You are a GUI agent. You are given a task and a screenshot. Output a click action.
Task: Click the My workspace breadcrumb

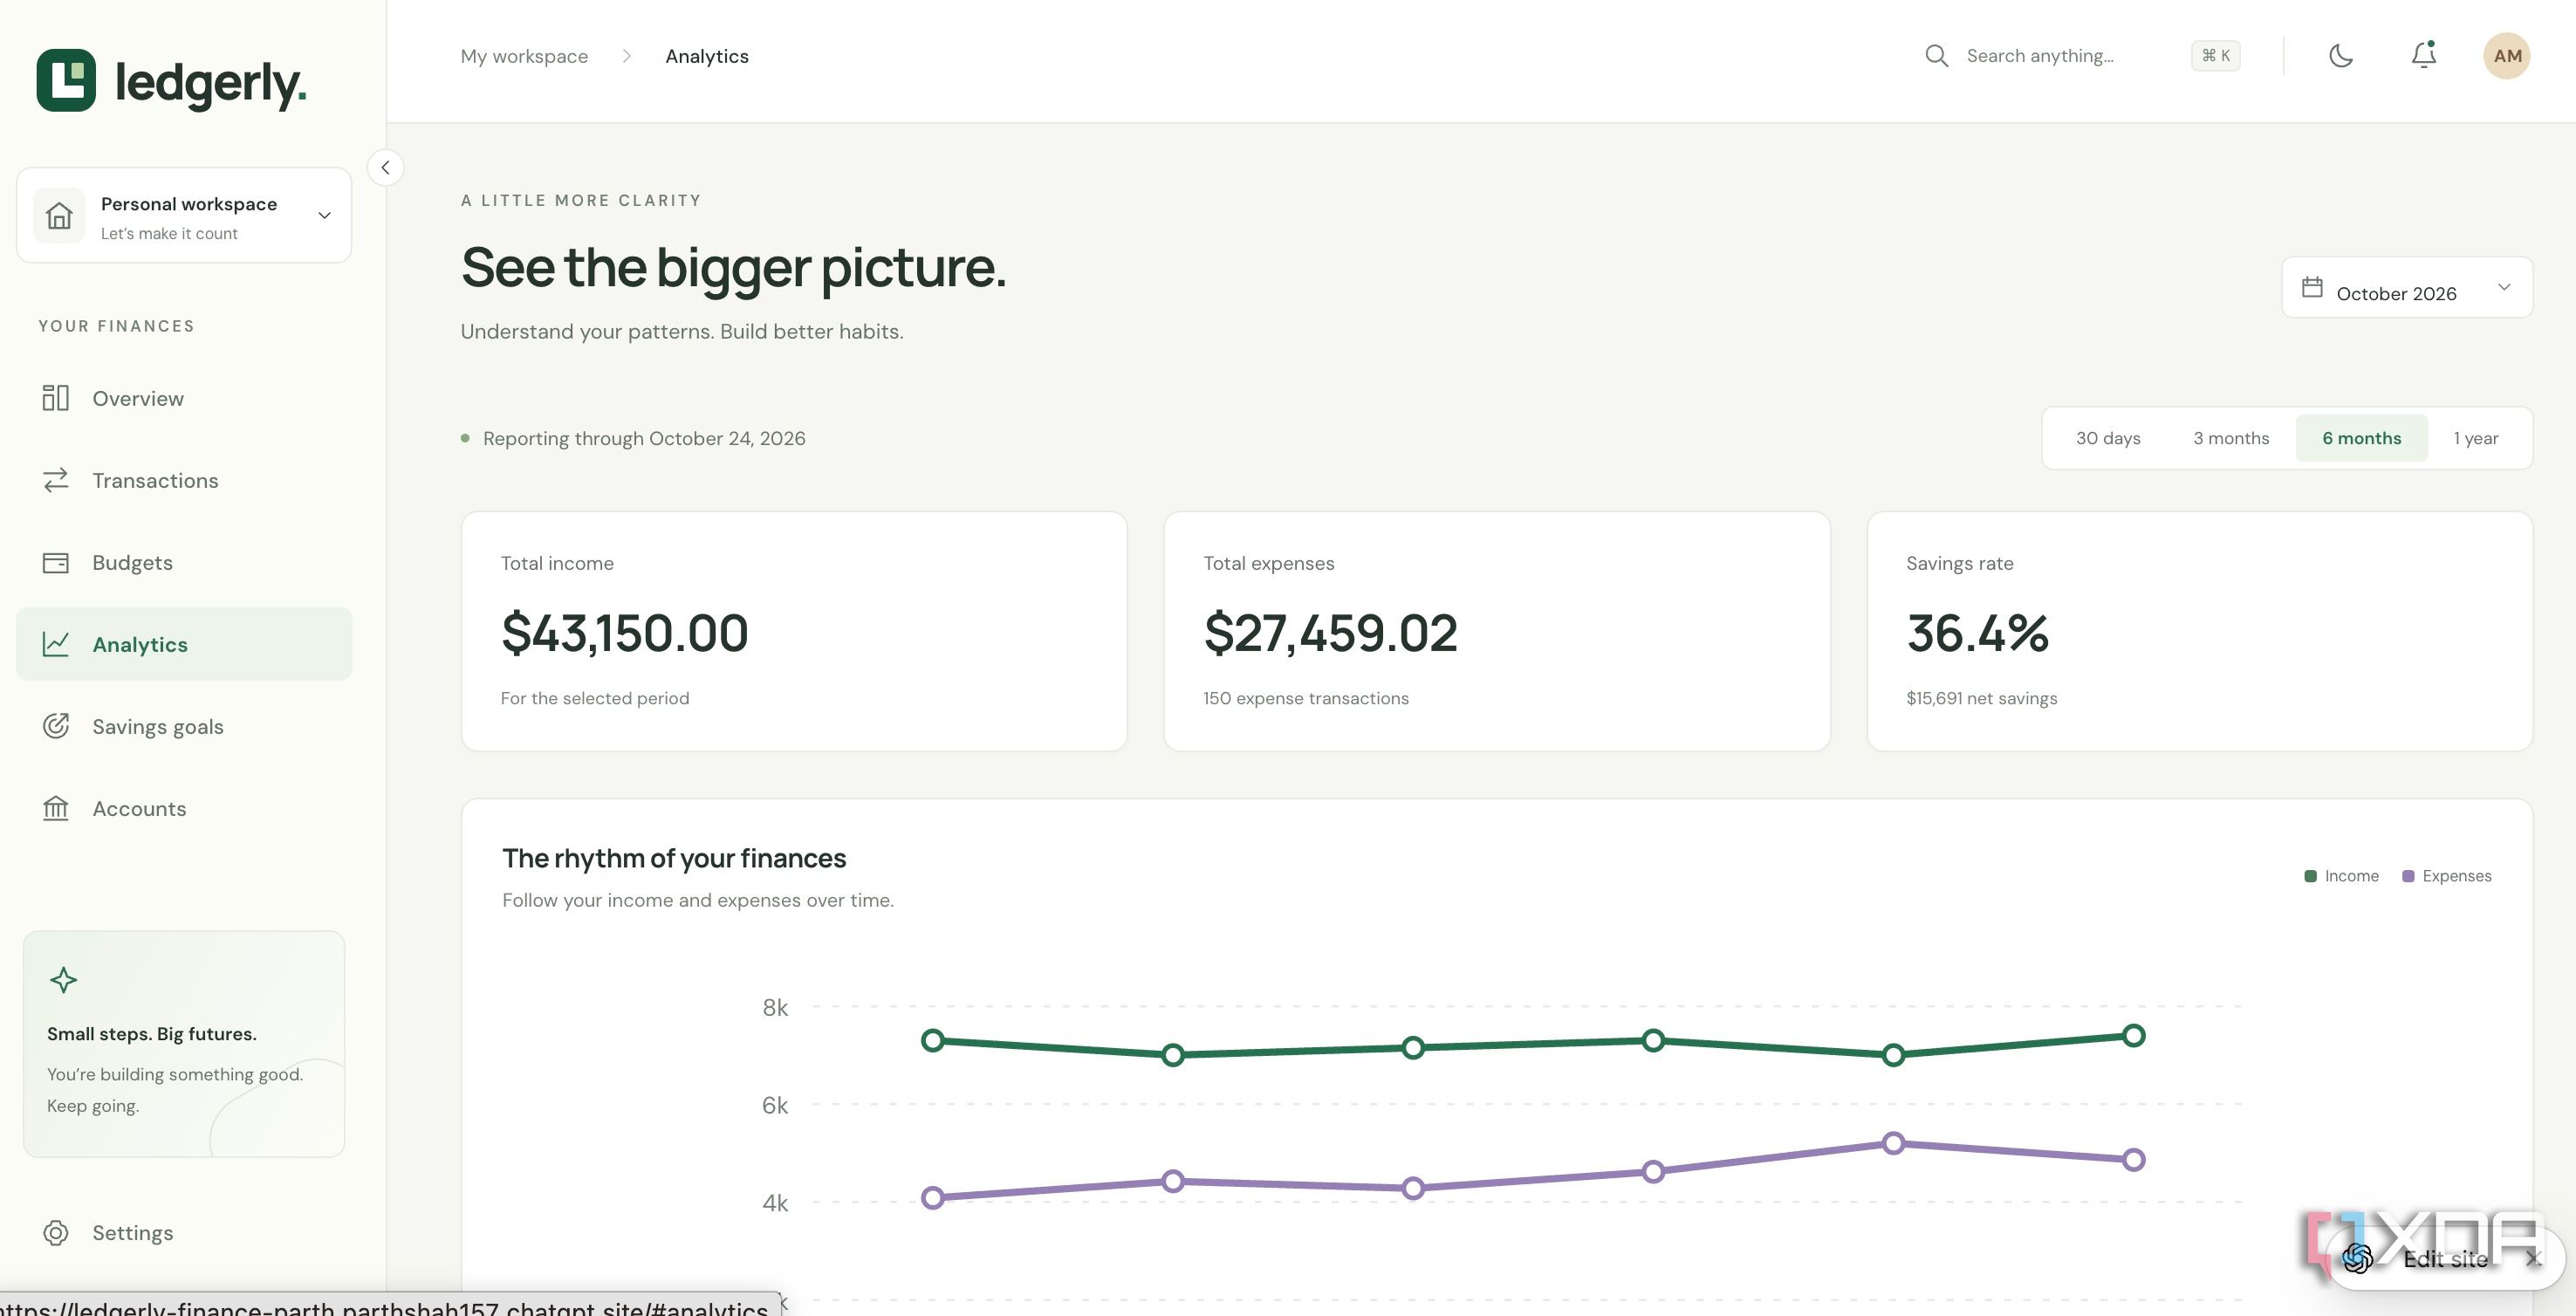pos(524,56)
